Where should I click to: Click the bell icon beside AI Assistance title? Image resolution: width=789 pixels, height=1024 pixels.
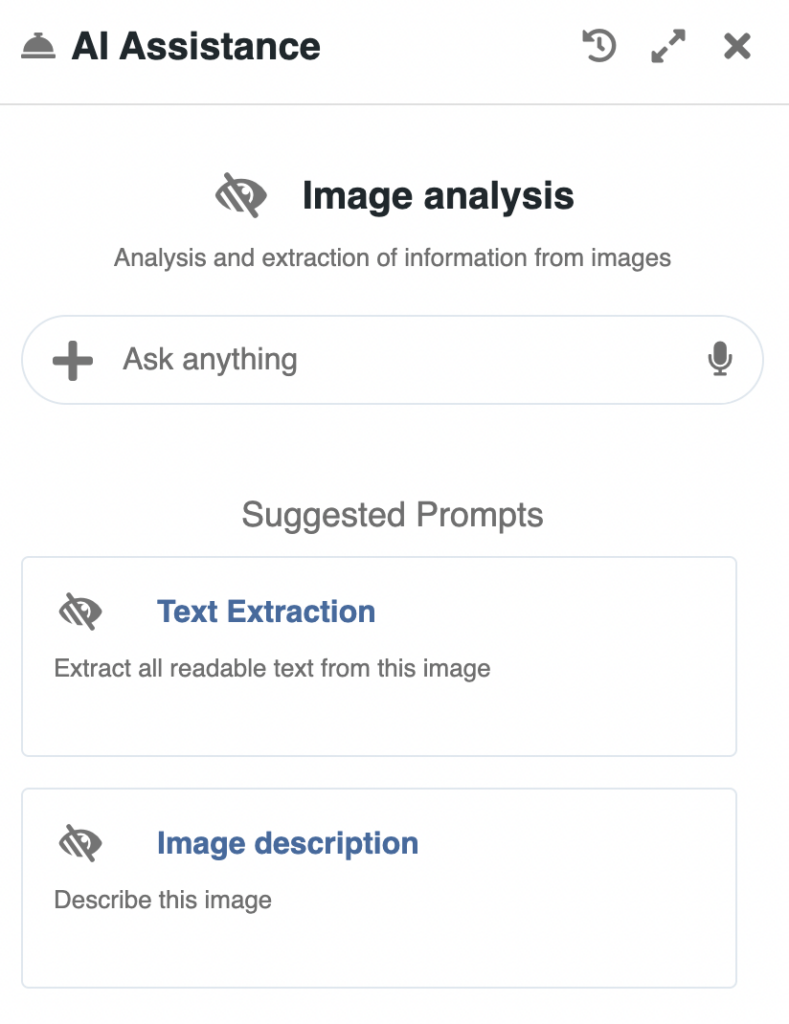38,47
